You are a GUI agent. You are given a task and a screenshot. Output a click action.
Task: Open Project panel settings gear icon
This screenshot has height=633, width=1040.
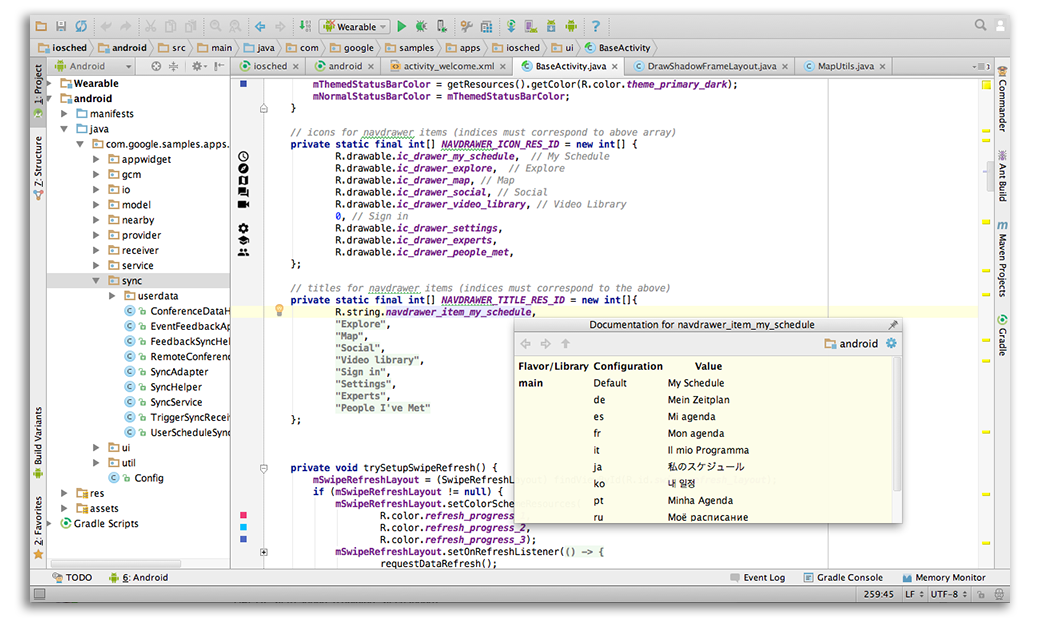(x=198, y=66)
